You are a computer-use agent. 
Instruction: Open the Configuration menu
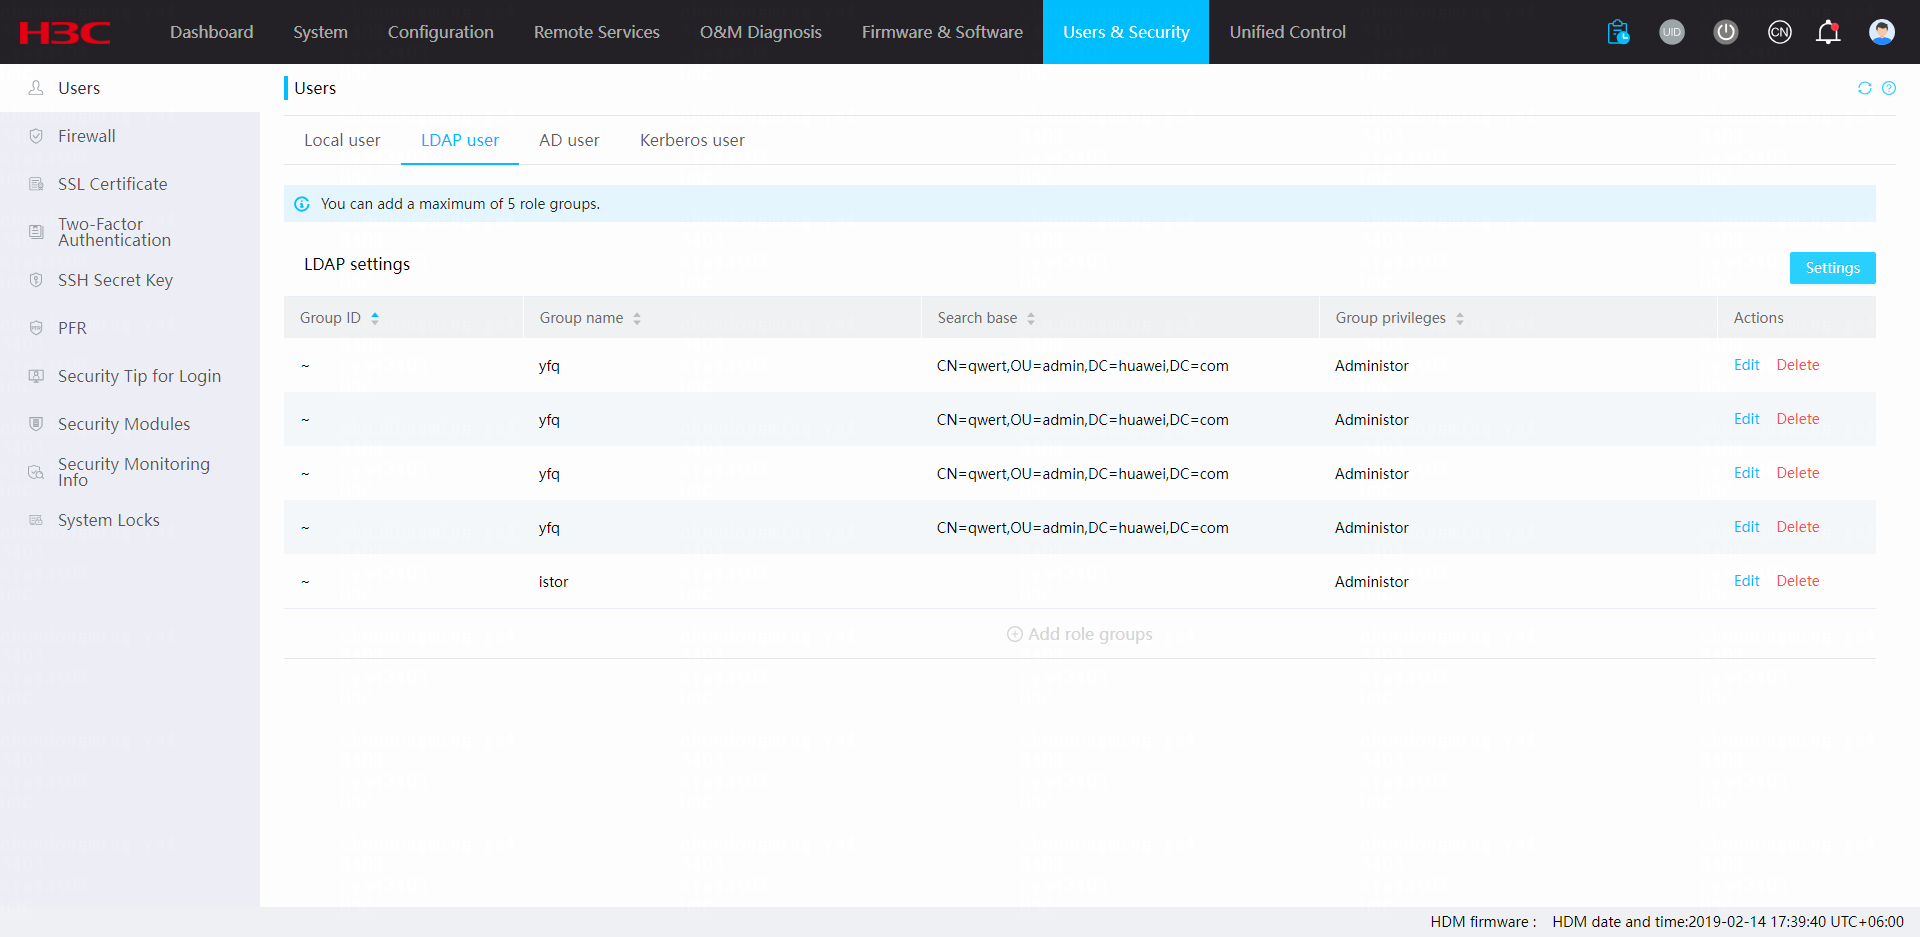coord(441,32)
